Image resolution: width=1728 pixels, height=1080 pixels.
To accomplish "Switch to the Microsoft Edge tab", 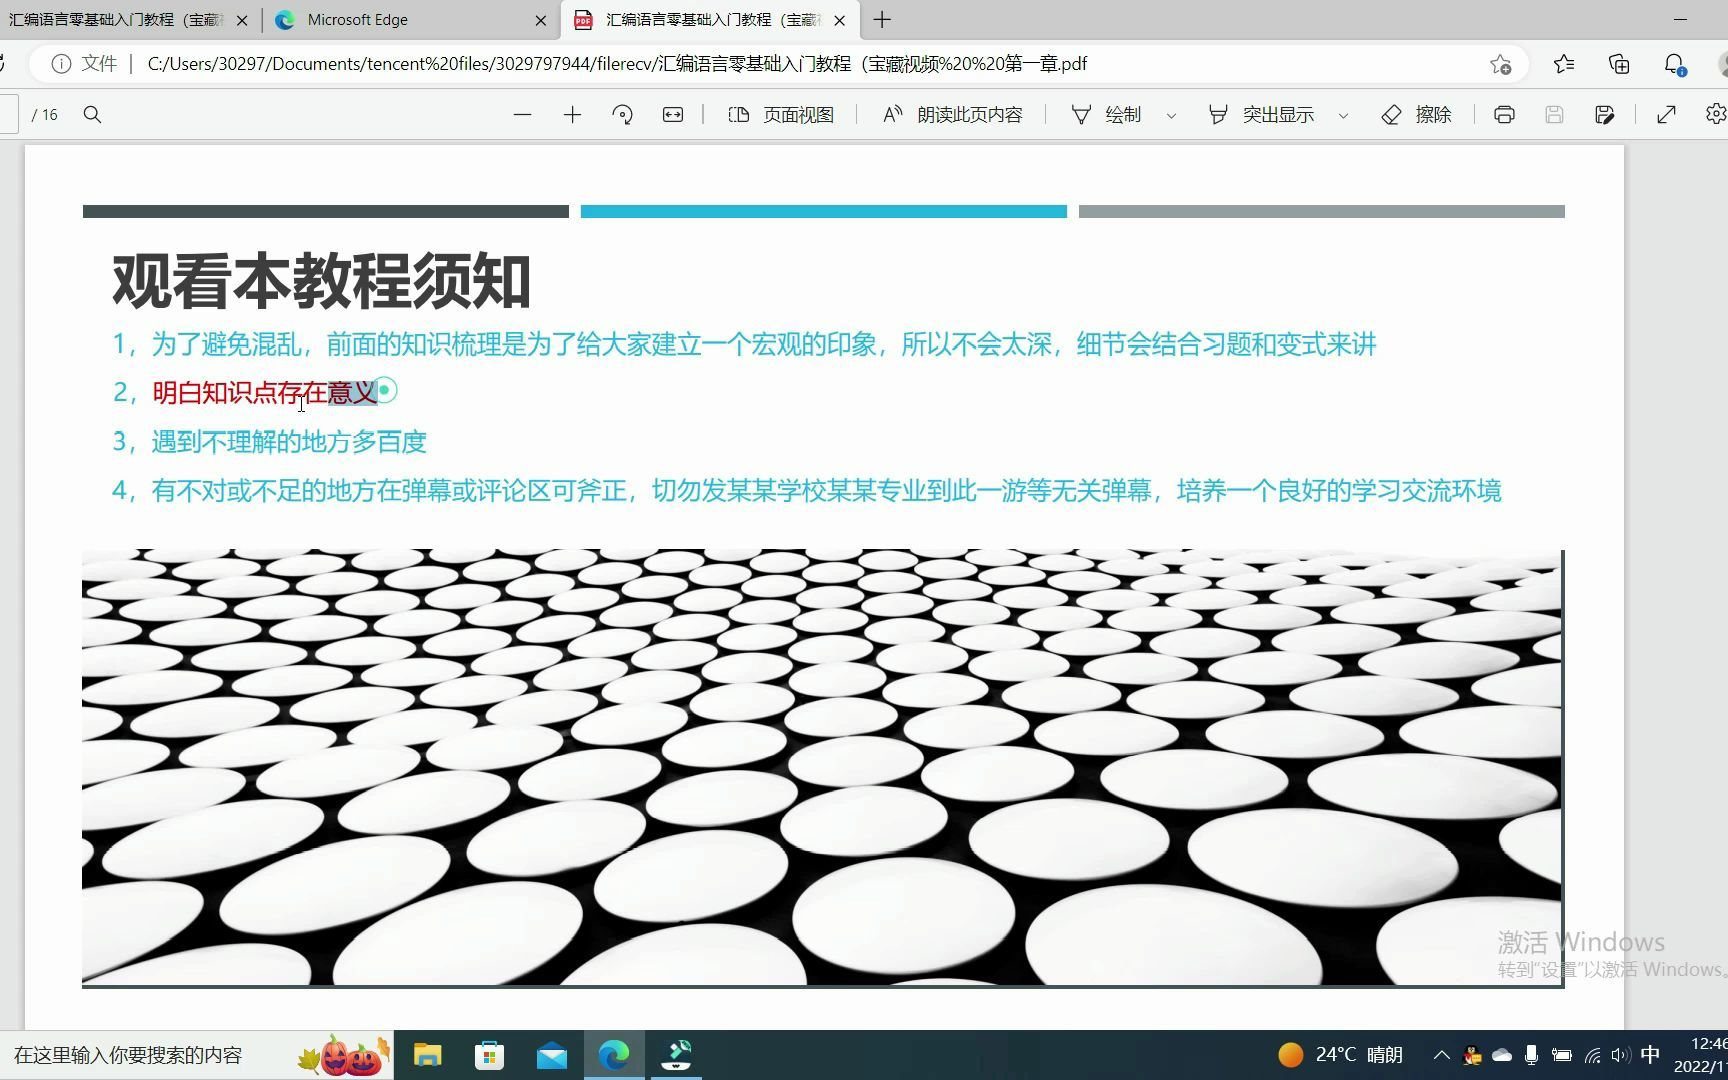I will pyautogui.click(x=410, y=20).
